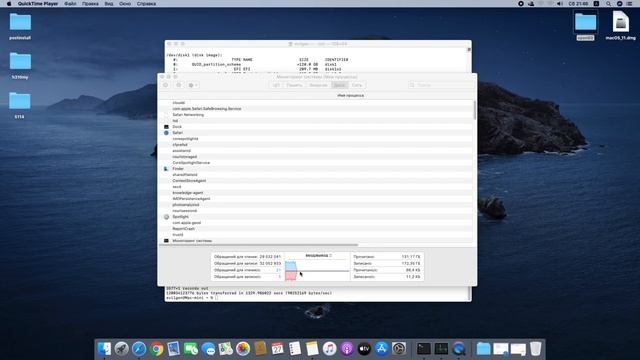Open Notes from the Dock
This screenshot has height=360, width=640.
click(312, 349)
